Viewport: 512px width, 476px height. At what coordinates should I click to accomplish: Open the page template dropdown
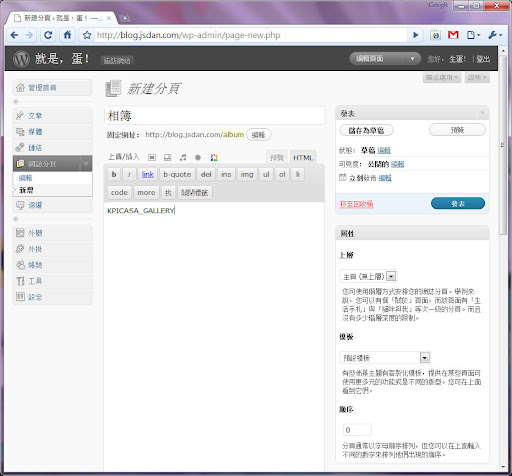pos(385,358)
